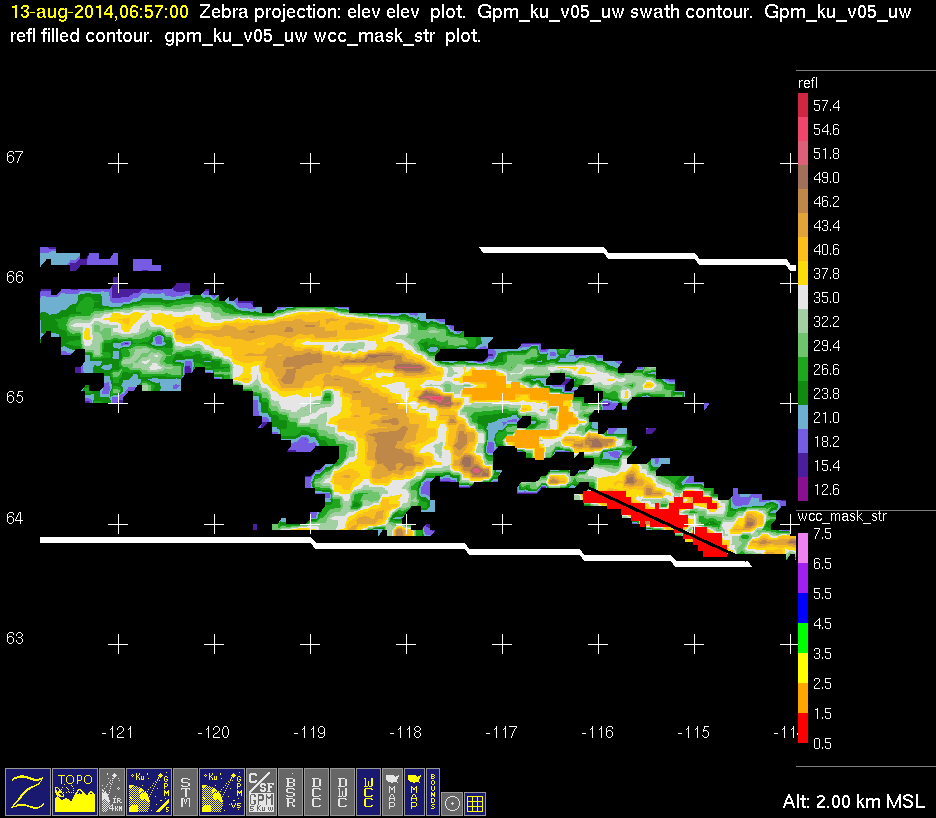Toggle the yellow MAP overlay icon
Screen dimensions: 936x818
pyautogui.click(x=414, y=791)
